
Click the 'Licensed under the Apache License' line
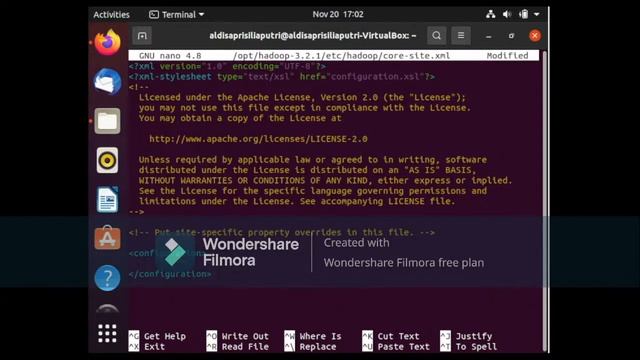[302, 98]
